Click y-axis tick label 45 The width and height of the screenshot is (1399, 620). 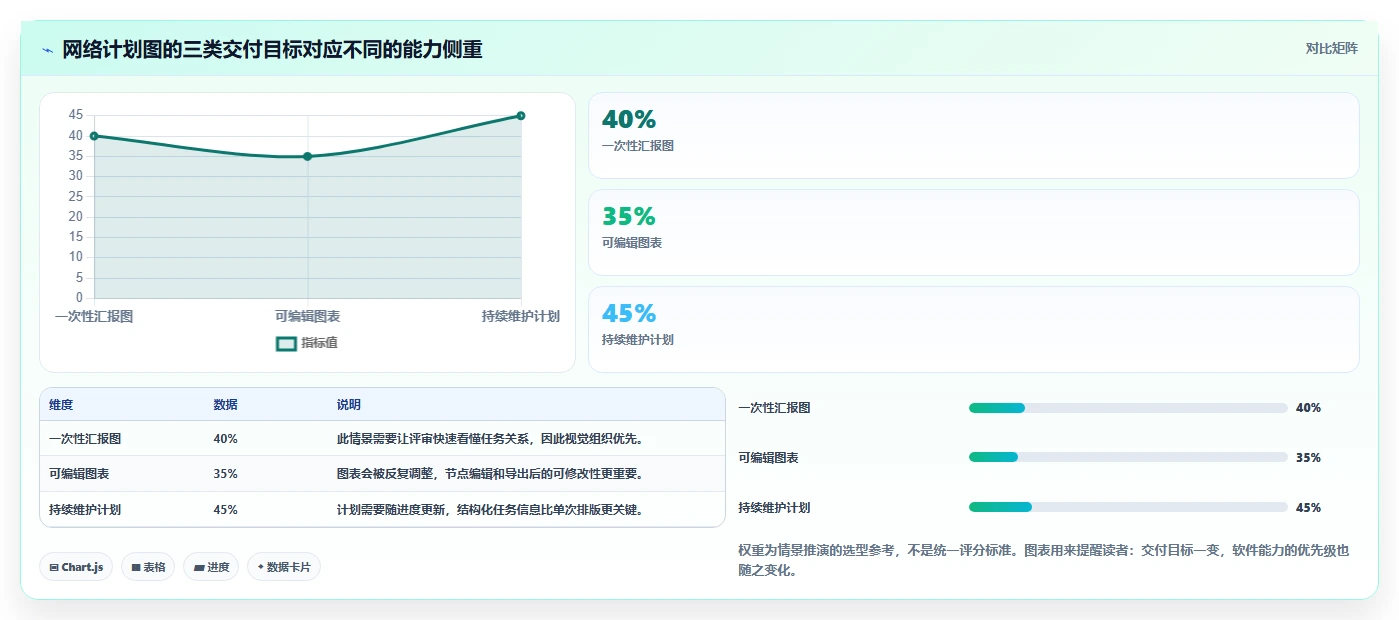pos(76,115)
